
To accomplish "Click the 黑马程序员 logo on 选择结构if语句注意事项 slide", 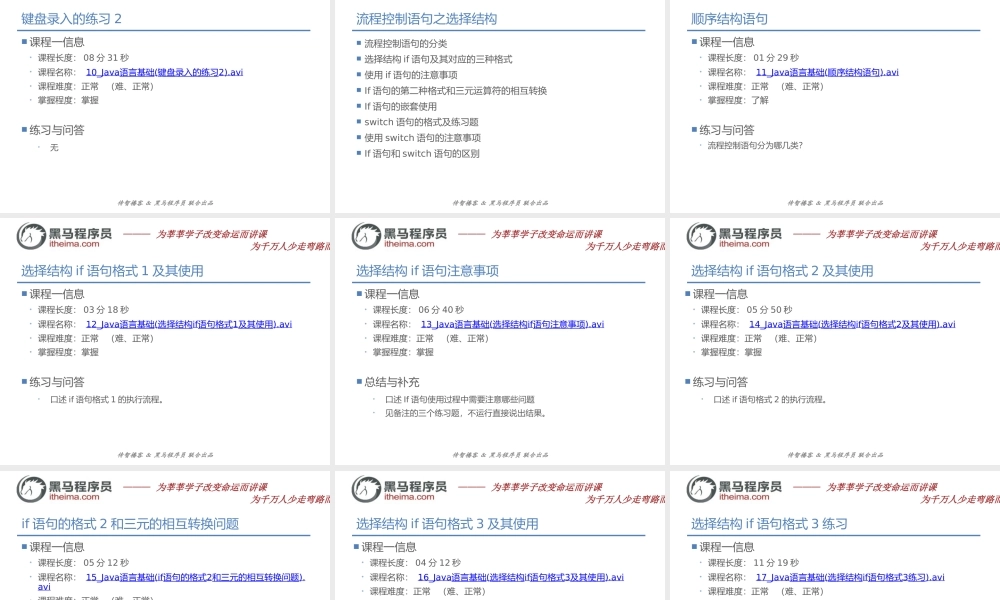I will pyautogui.click(x=367, y=236).
